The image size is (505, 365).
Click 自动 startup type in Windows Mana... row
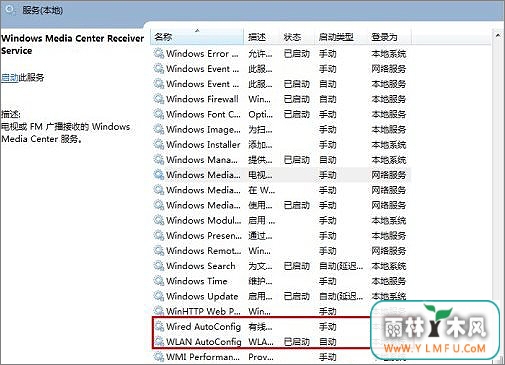coord(327,160)
